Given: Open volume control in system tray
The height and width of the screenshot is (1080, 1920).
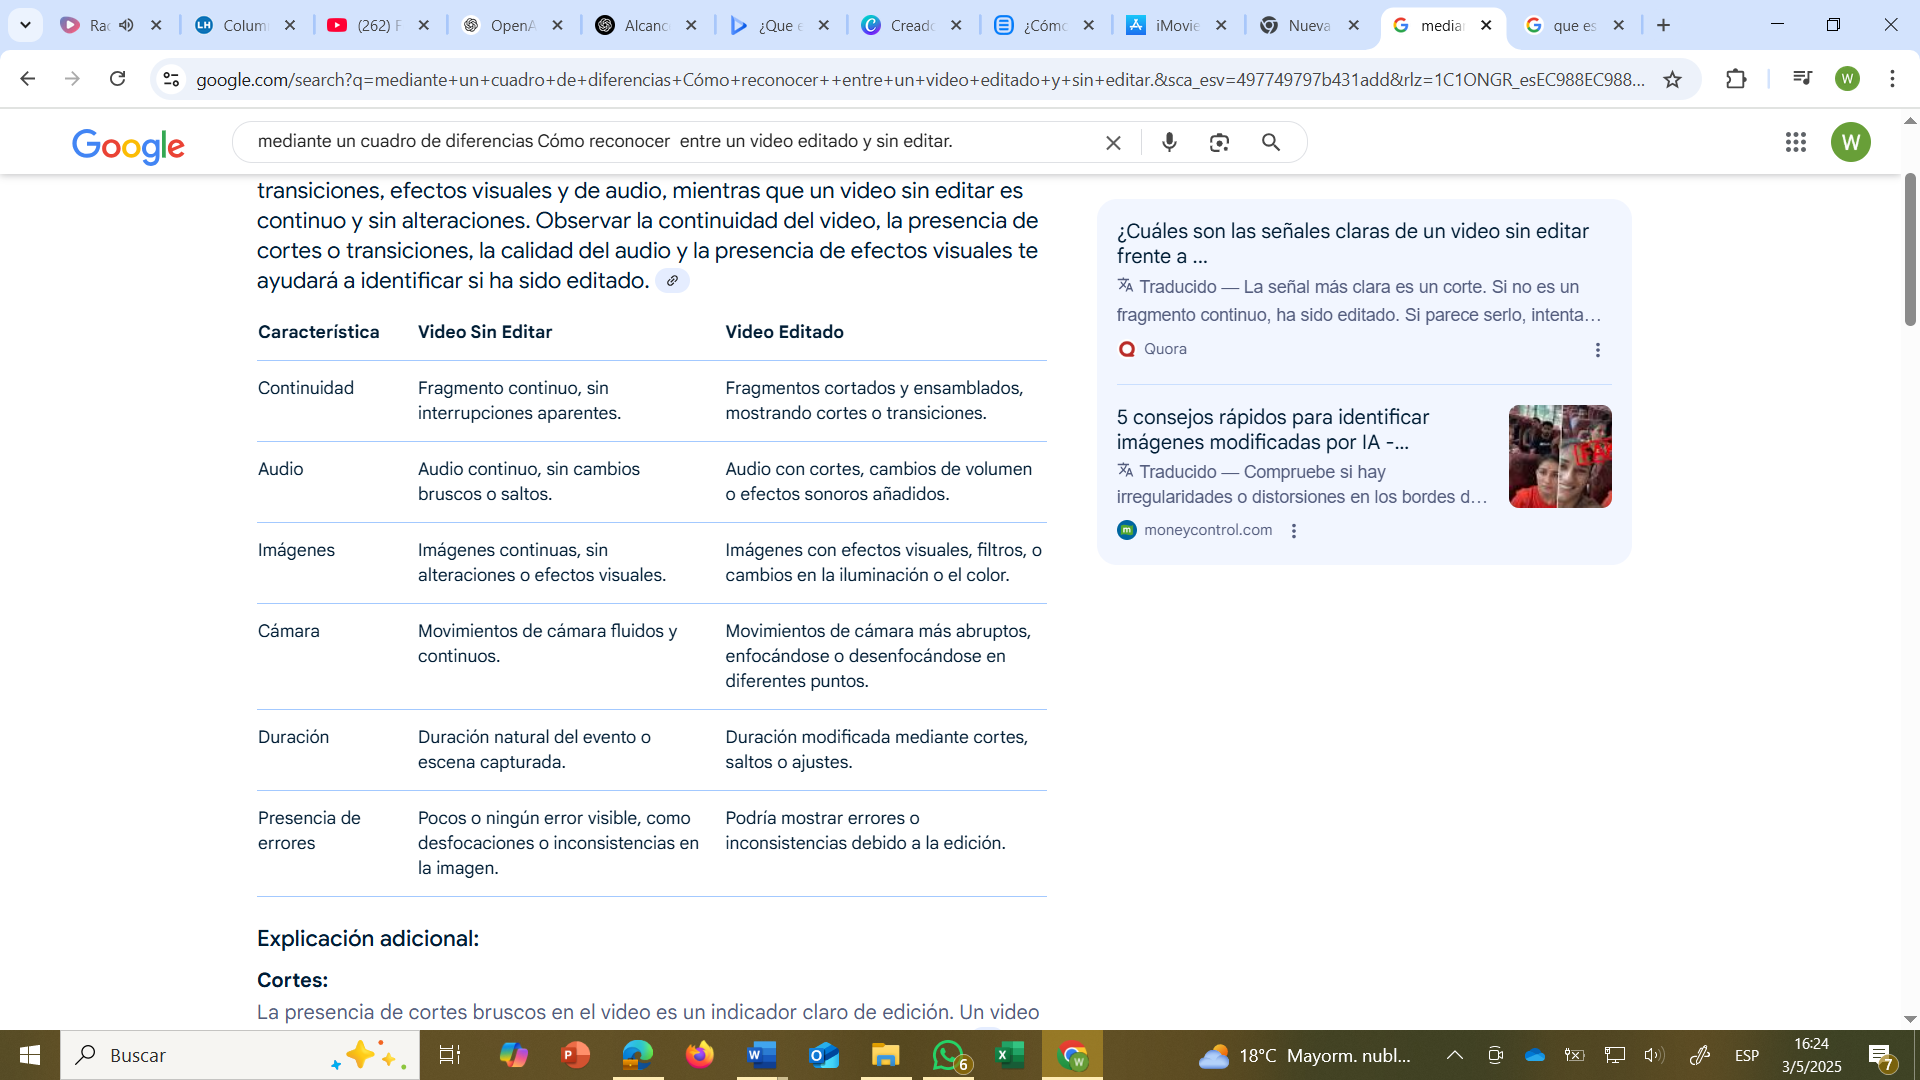Looking at the screenshot, I should 1654,1055.
